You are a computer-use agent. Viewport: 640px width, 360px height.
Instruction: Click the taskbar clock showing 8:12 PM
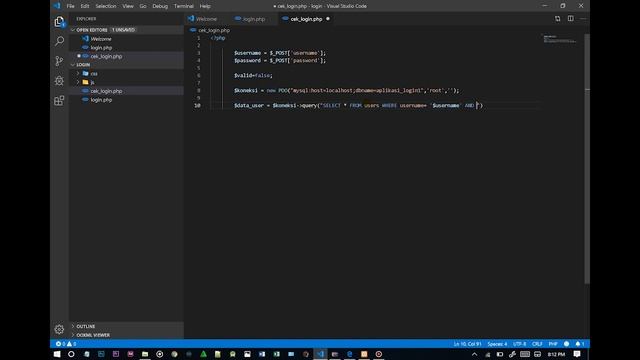point(556,354)
